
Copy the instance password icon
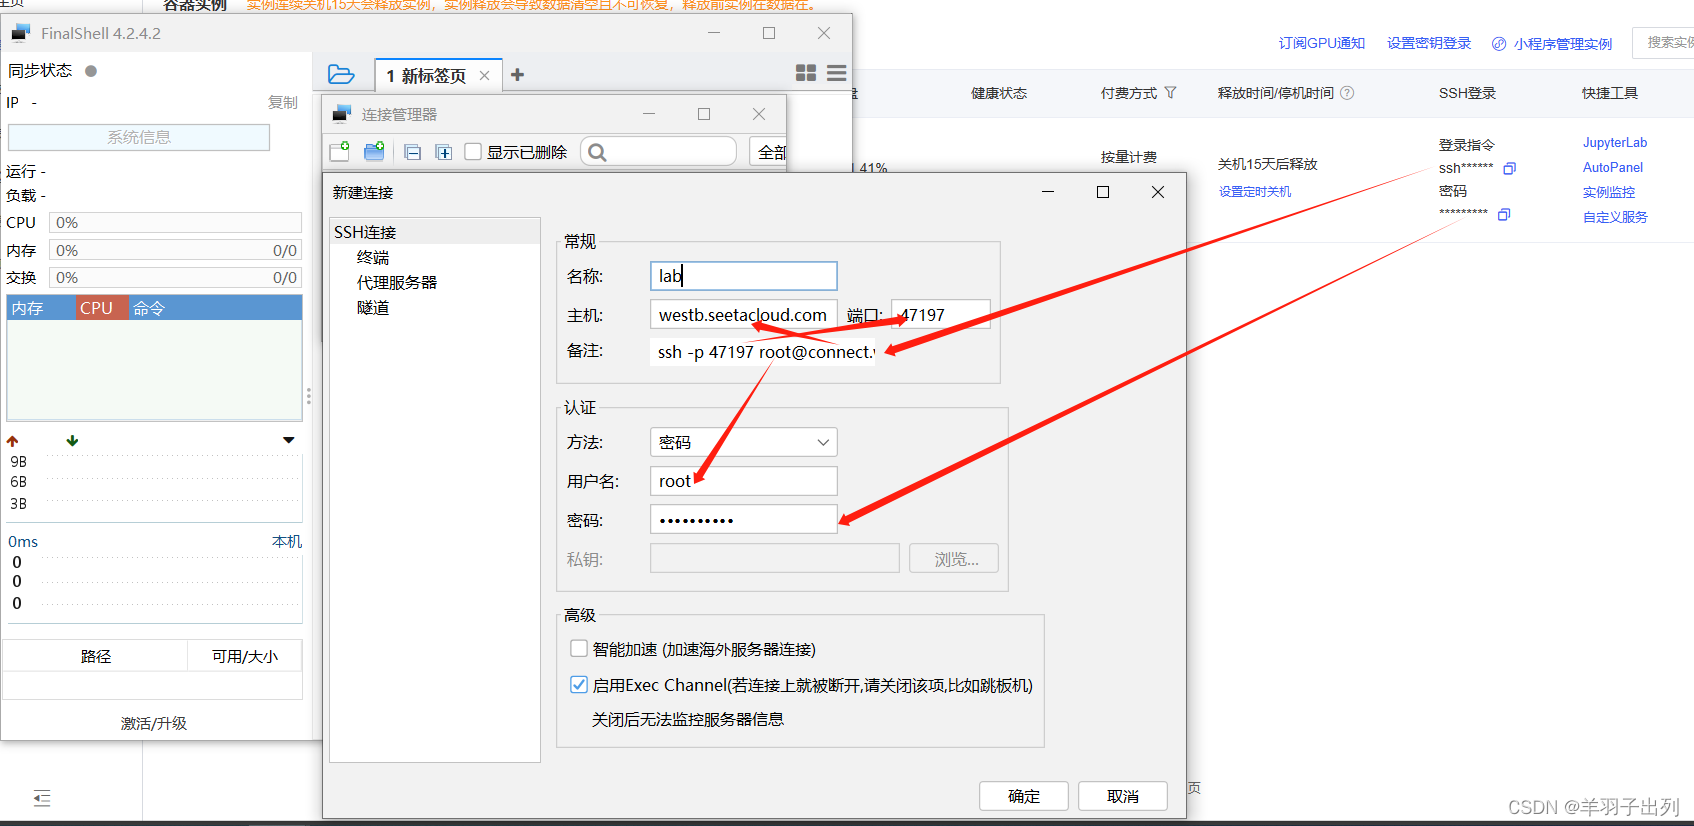pyautogui.click(x=1504, y=214)
